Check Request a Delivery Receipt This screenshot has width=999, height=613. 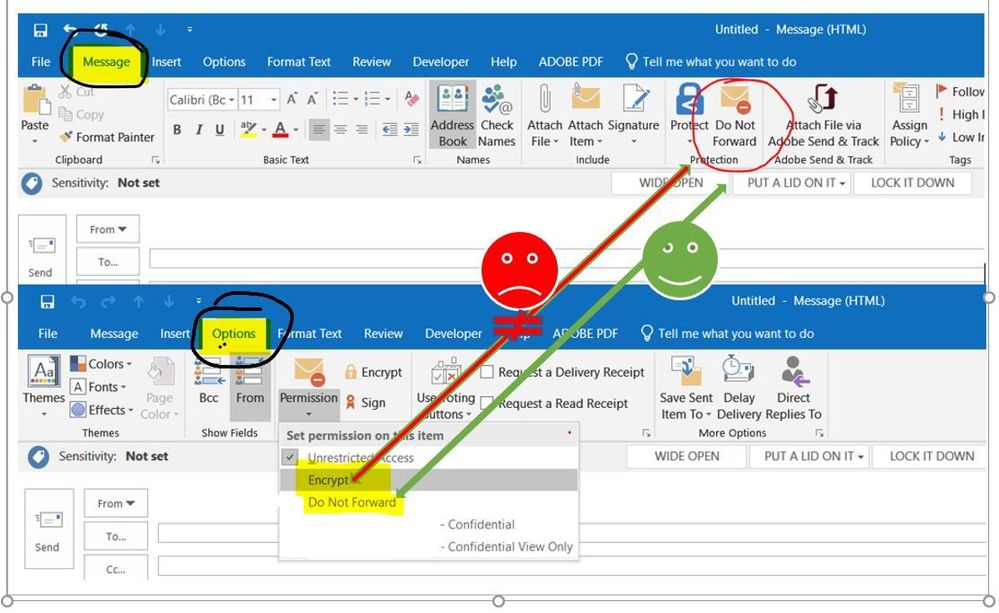487,372
